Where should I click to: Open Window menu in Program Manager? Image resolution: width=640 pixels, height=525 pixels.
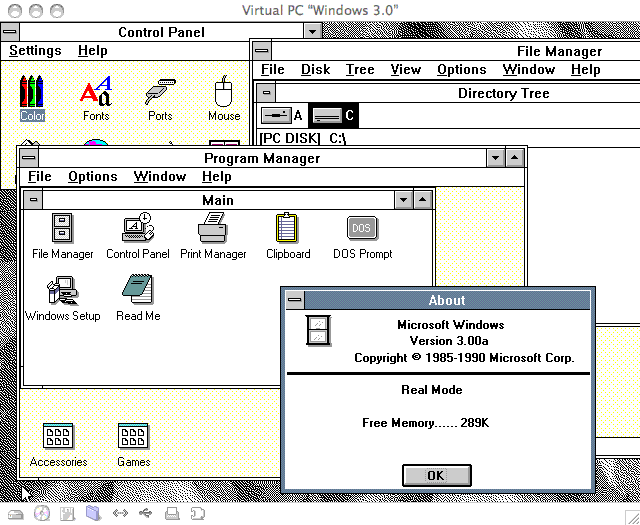pyautogui.click(x=160, y=176)
